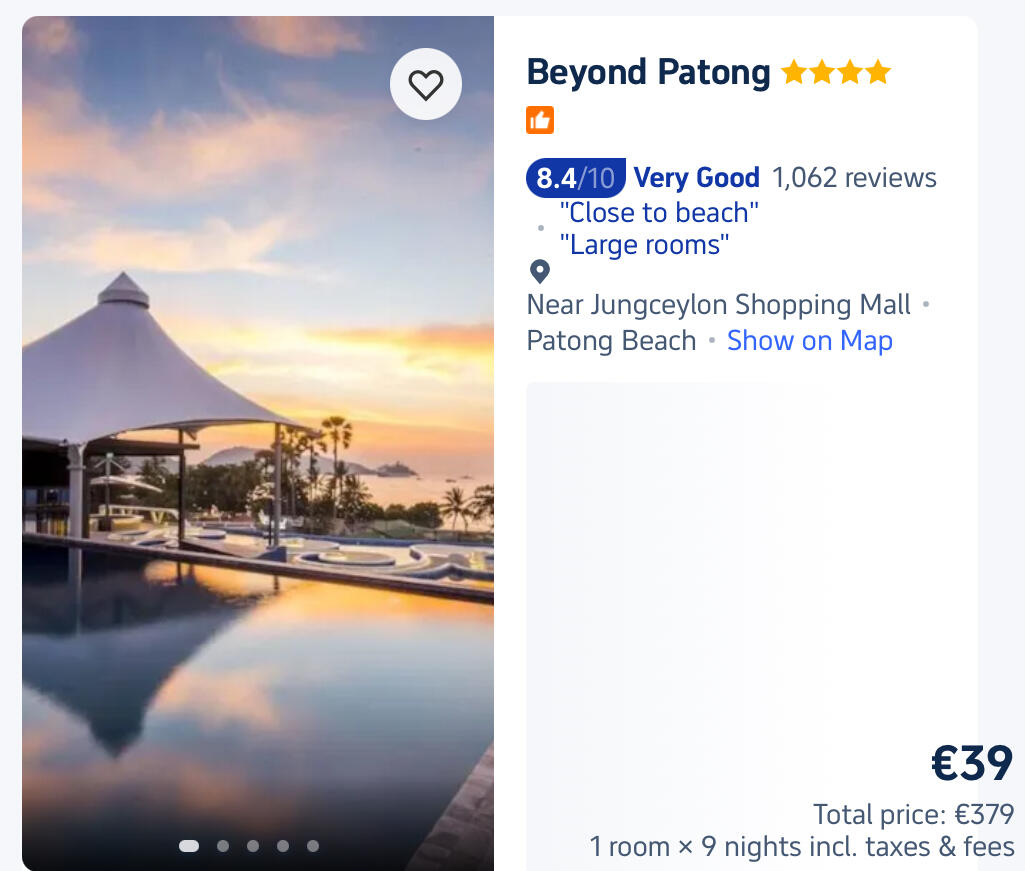Click the yellow star rating icons

click(x=836, y=72)
